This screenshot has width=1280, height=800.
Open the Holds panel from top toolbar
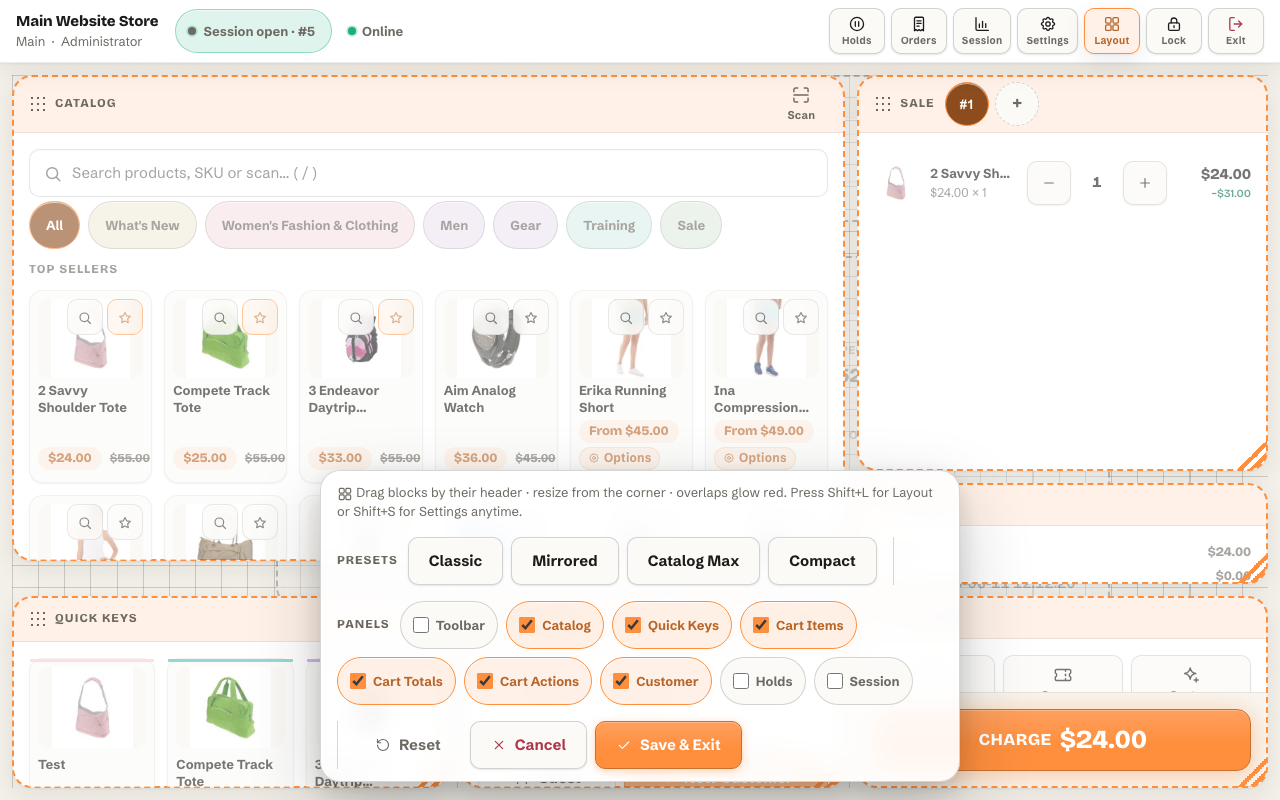point(857,31)
